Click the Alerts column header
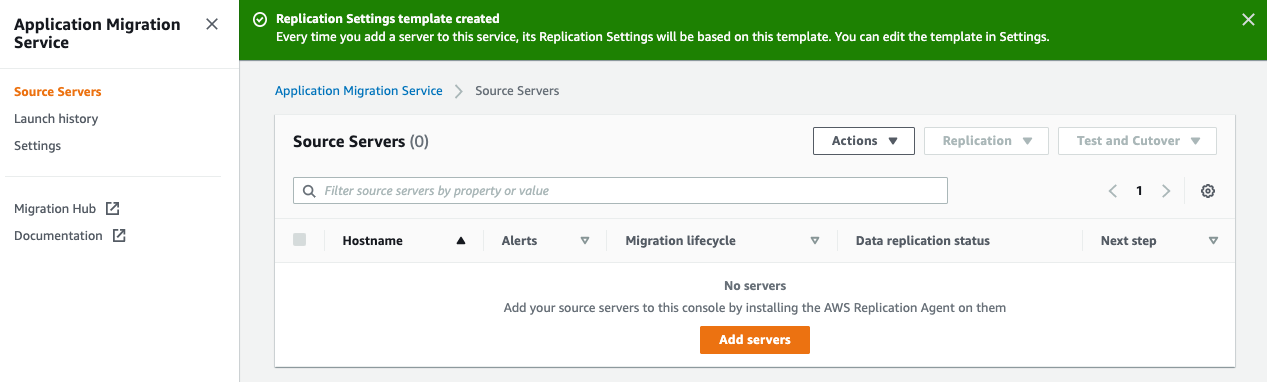 pyautogui.click(x=519, y=241)
